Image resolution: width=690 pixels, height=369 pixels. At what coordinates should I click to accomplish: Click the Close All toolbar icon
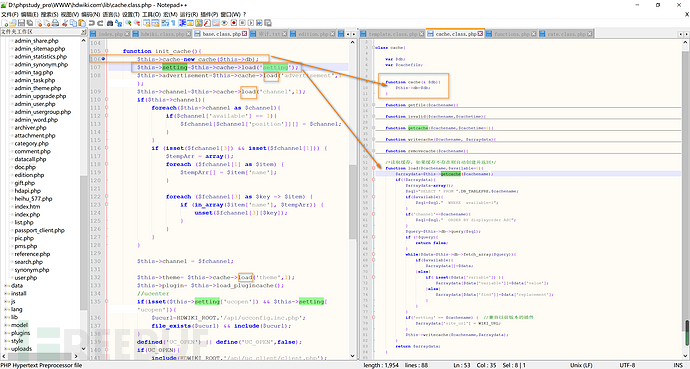click(x=47, y=23)
